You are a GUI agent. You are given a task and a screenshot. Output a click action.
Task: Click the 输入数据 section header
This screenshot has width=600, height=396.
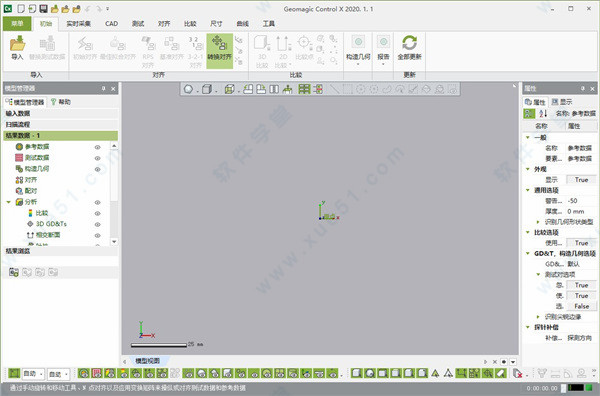point(60,113)
